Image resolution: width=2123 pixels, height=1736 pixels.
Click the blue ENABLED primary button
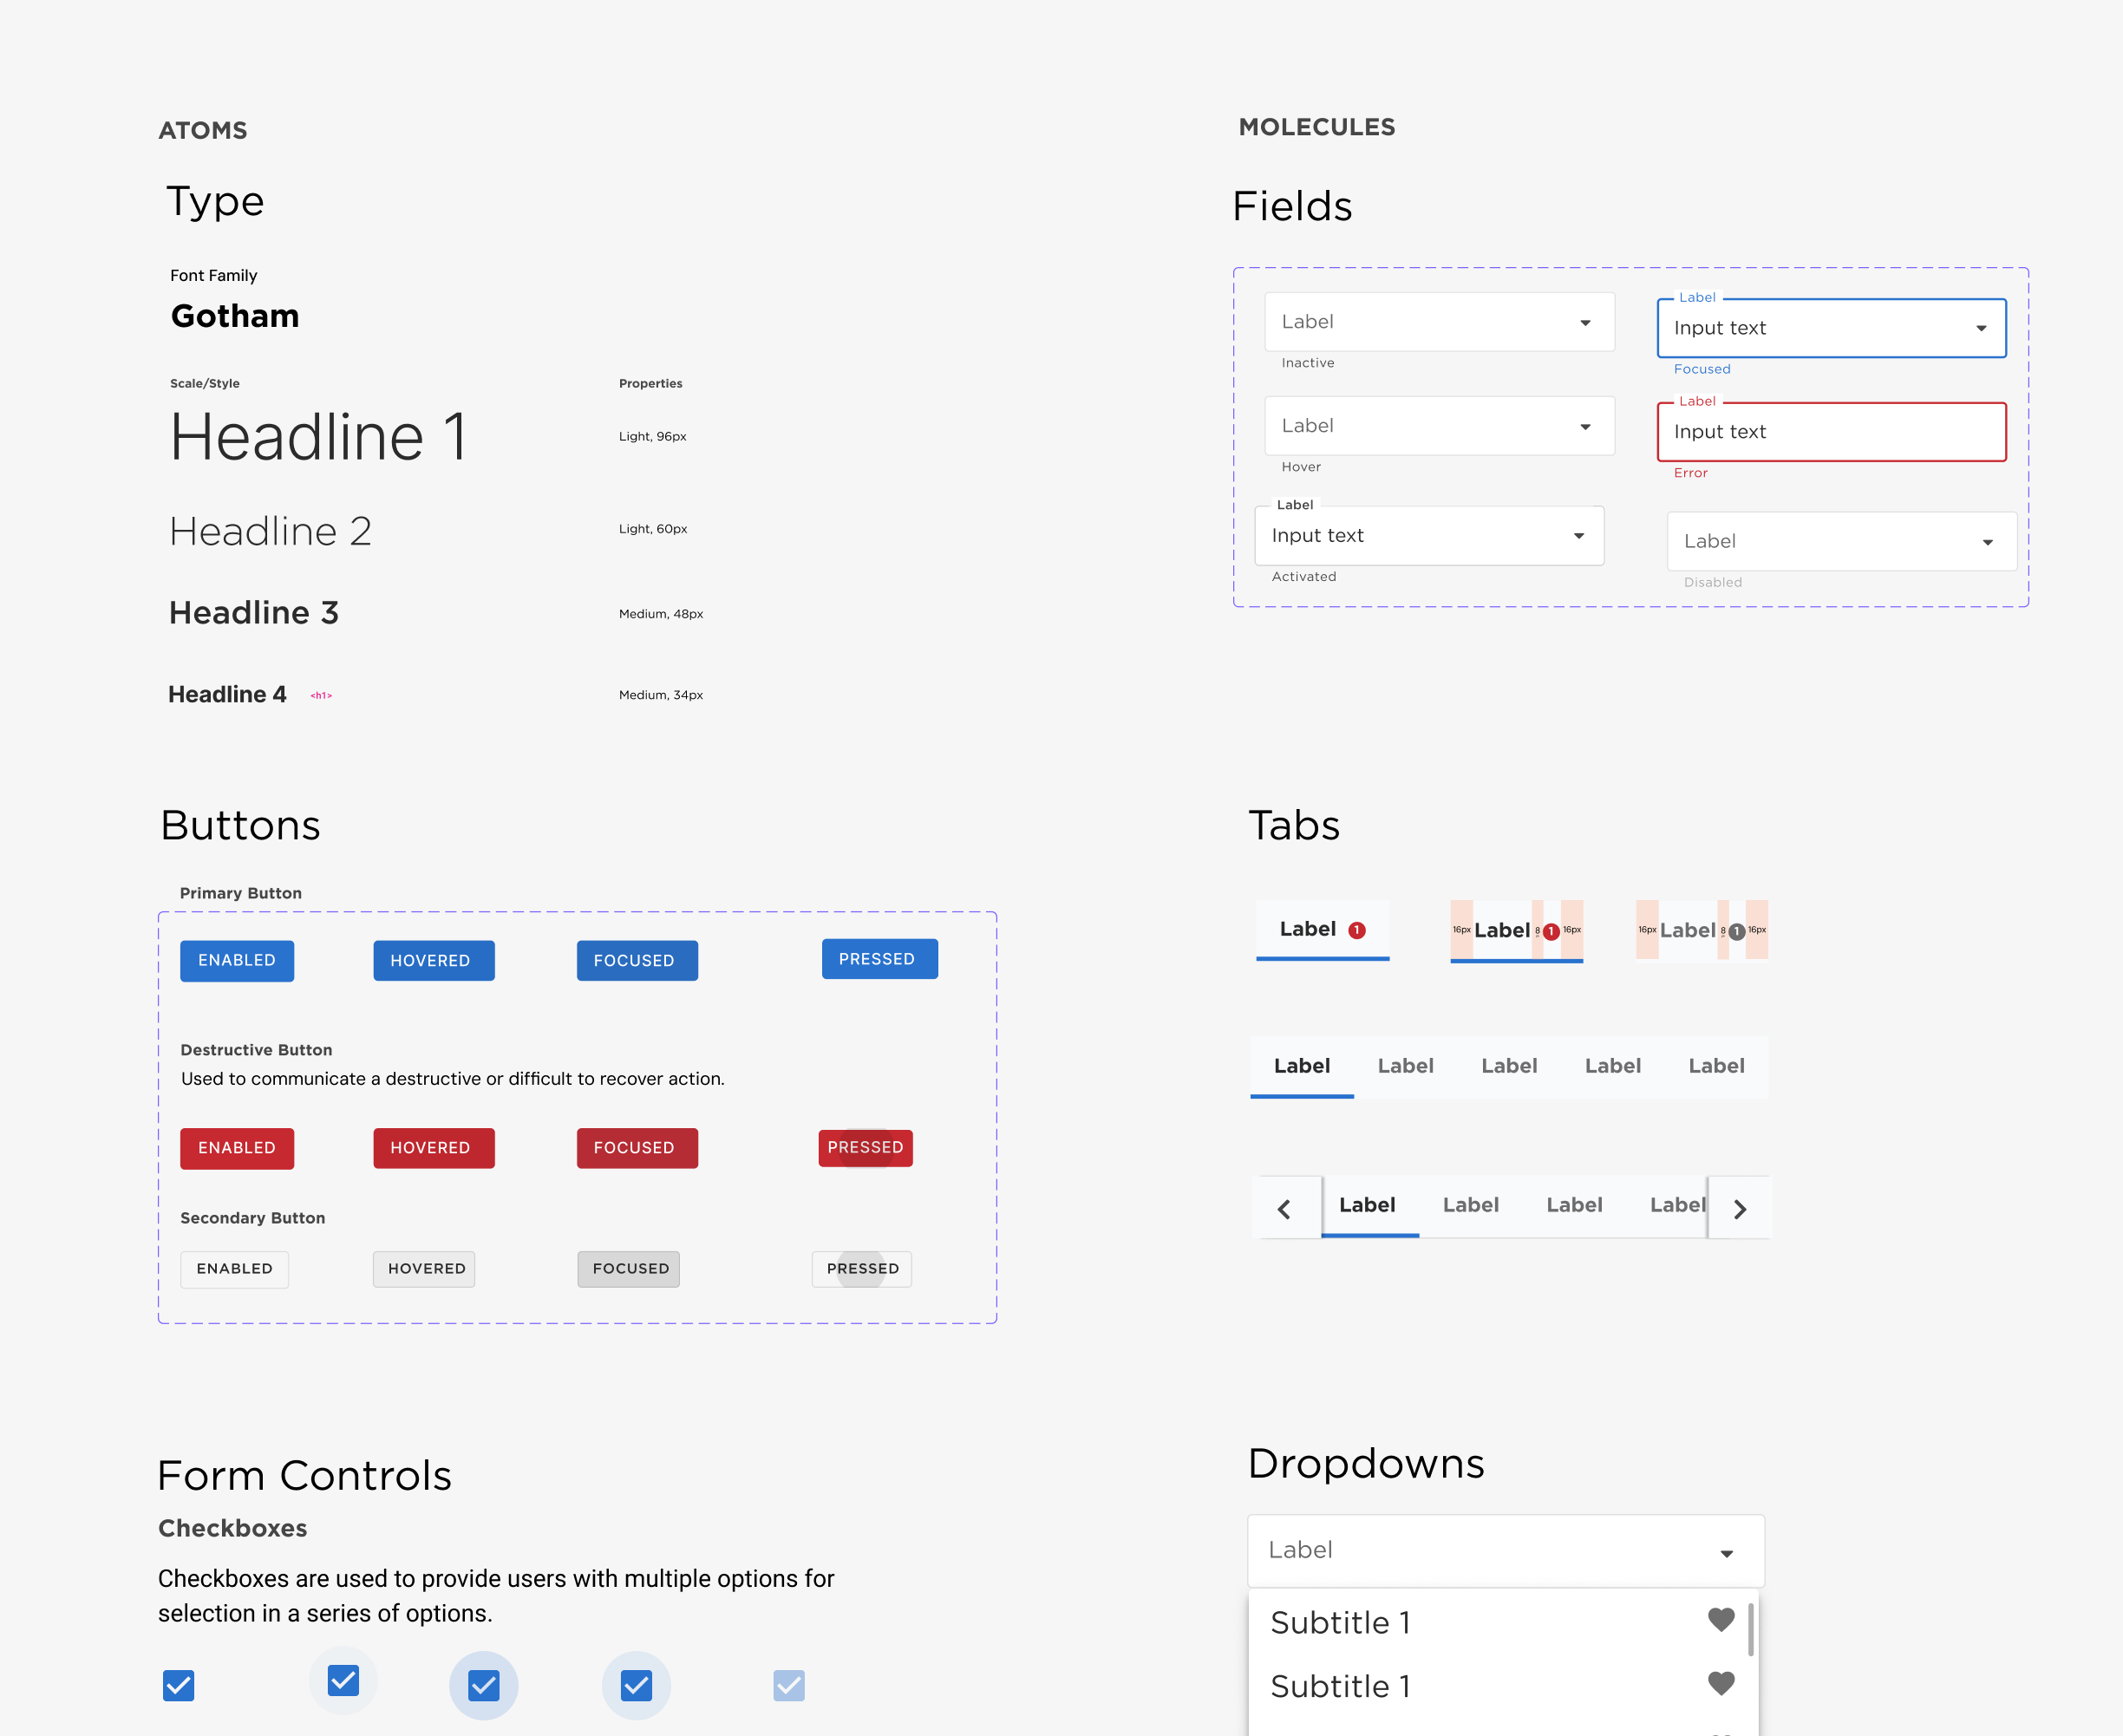click(237, 960)
